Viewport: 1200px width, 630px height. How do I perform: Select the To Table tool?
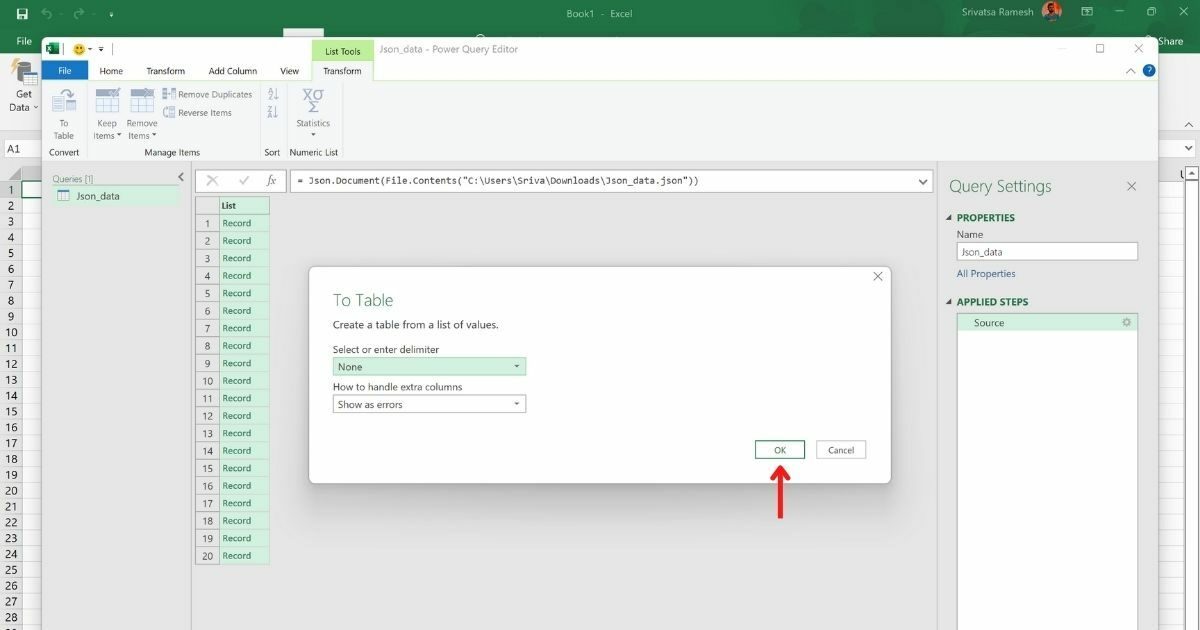[x=64, y=112]
